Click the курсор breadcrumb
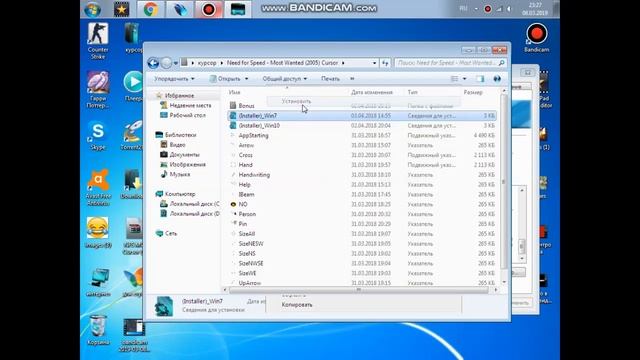 pyautogui.click(x=207, y=63)
